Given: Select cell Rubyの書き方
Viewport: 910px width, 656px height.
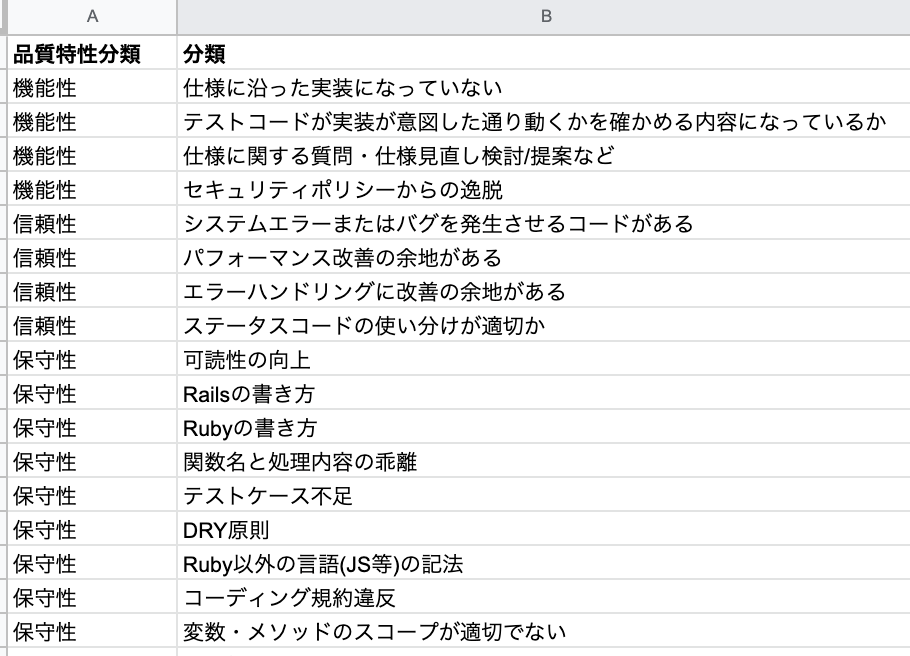Looking at the screenshot, I should point(544,427).
